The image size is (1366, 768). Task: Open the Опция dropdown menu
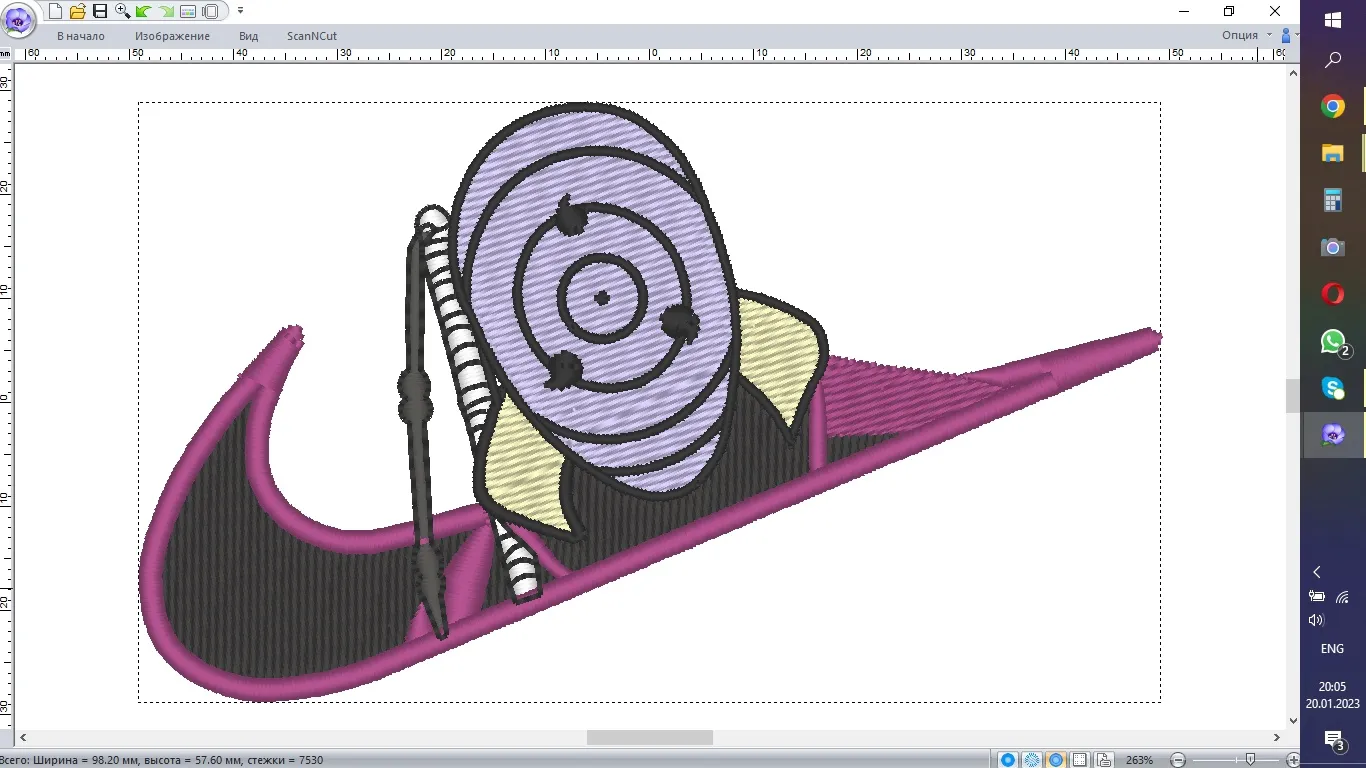point(1247,35)
